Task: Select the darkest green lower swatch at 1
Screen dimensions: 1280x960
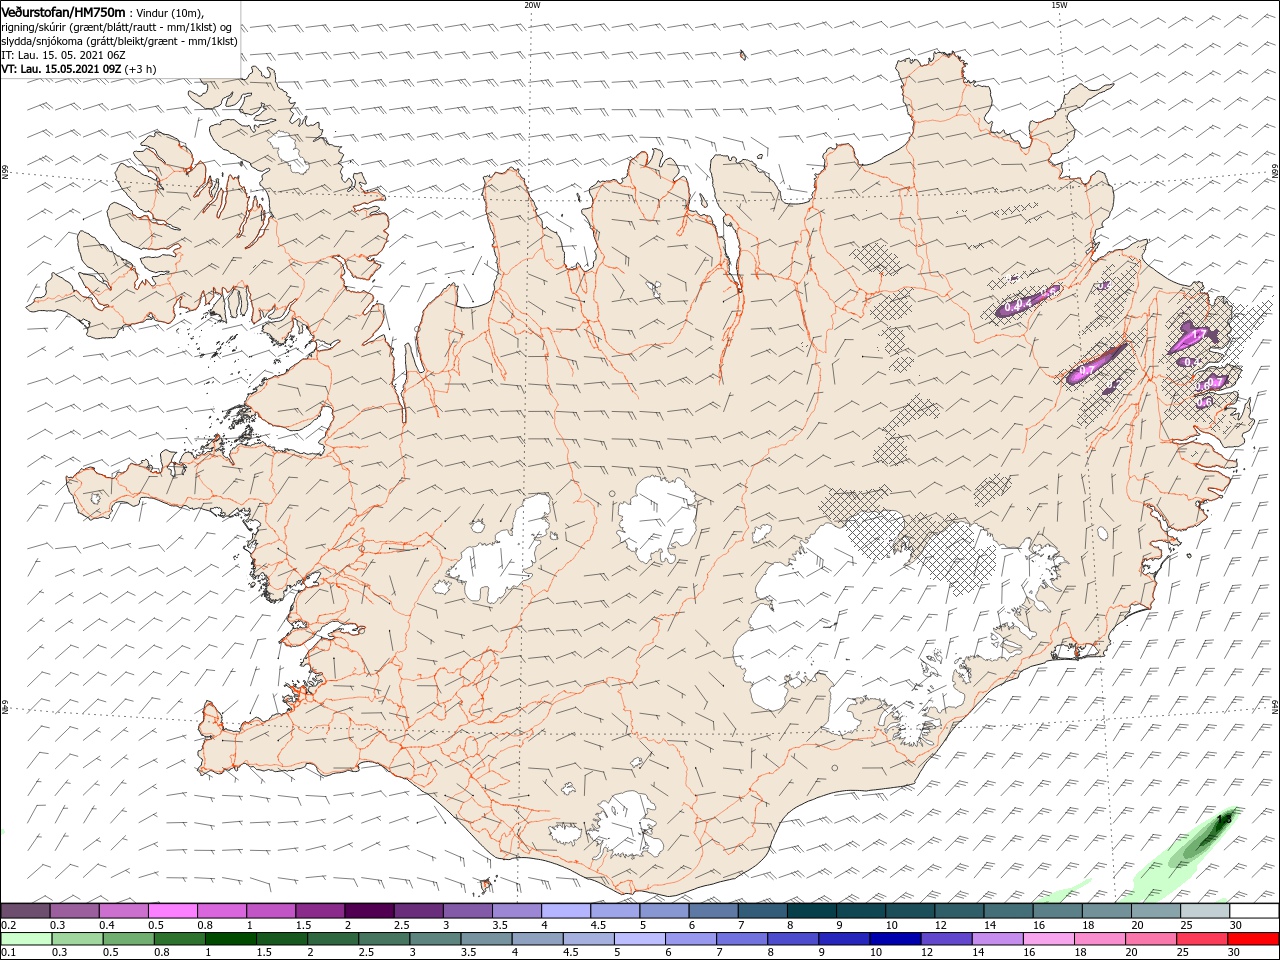Action: (x=230, y=939)
